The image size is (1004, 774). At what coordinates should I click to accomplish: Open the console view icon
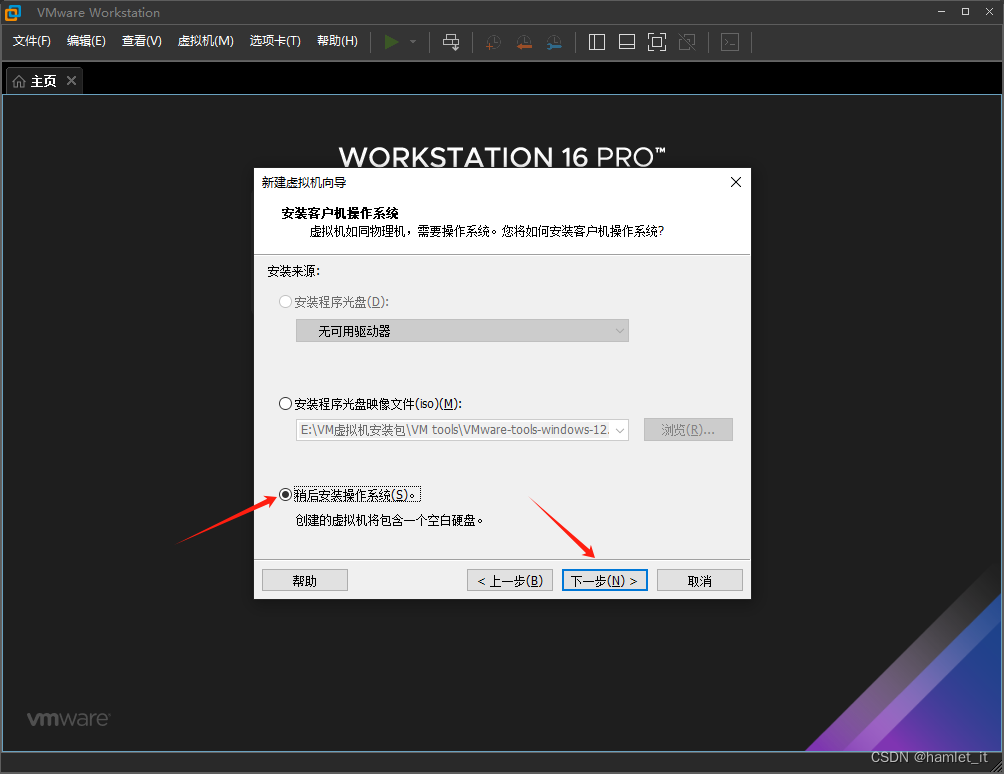click(730, 42)
